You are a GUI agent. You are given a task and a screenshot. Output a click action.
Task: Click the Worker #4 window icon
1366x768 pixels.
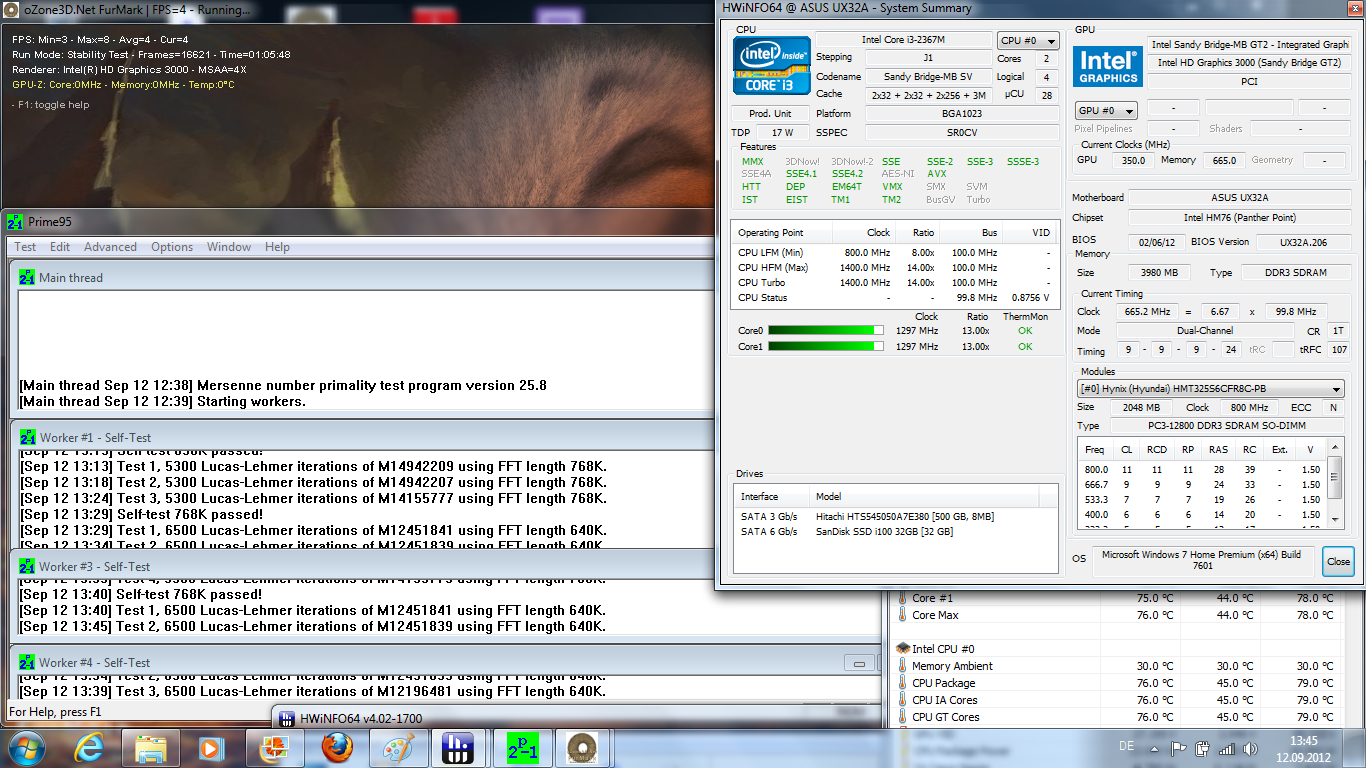pos(28,662)
